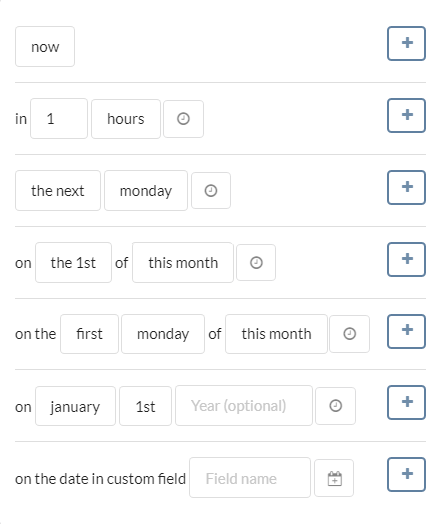Open the 'hours' unit dropdown

[126, 119]
